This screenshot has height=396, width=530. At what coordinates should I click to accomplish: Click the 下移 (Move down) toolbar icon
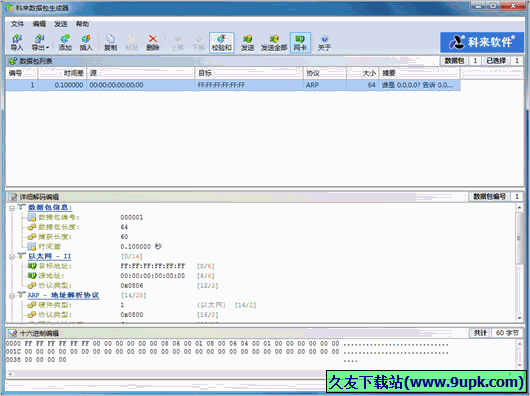pos(198,43)
